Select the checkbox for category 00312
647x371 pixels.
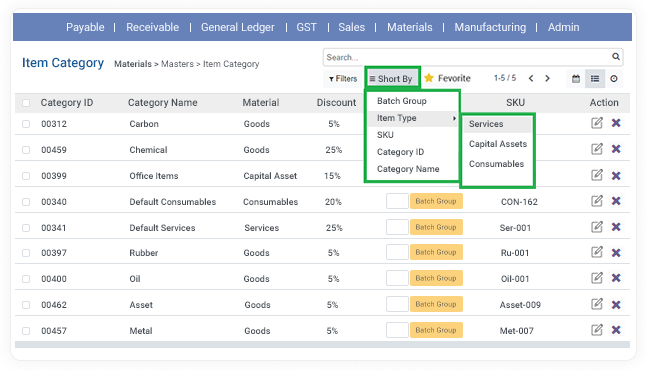click(26, 124)
